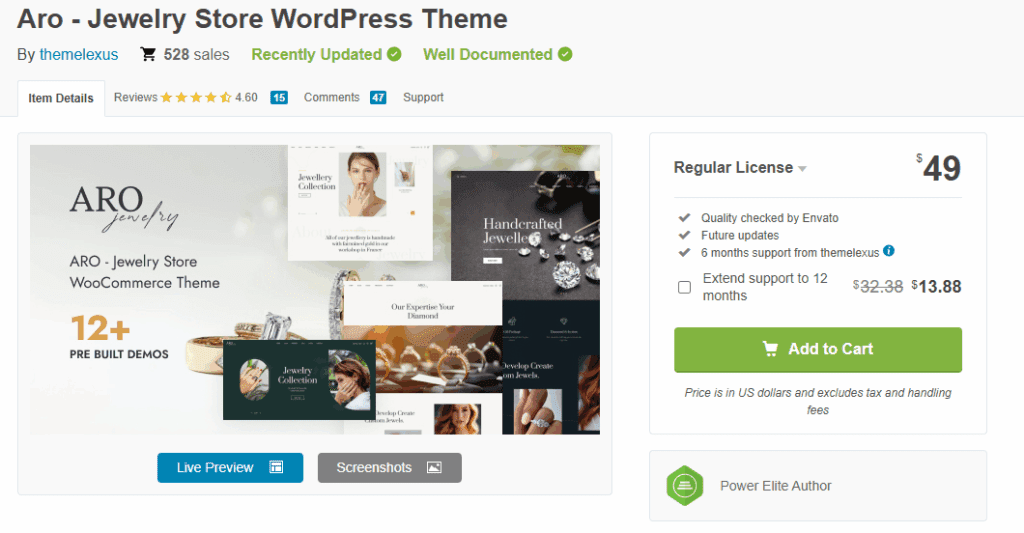Click the Quality checked by Envato text
Image resolution: width=1024 pixels, height=533 pixels.
(x=769, y=218)
